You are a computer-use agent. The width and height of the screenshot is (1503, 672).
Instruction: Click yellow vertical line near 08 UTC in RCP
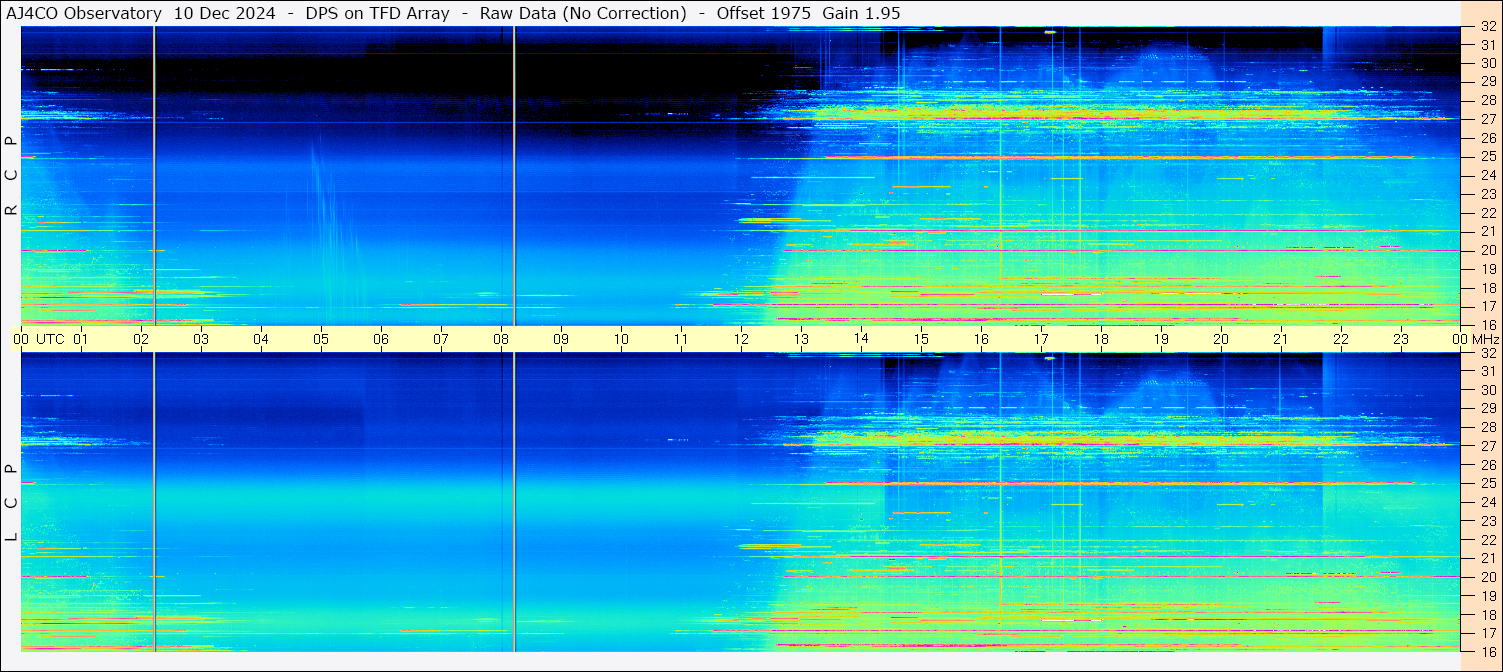click(x=514, y=176)
